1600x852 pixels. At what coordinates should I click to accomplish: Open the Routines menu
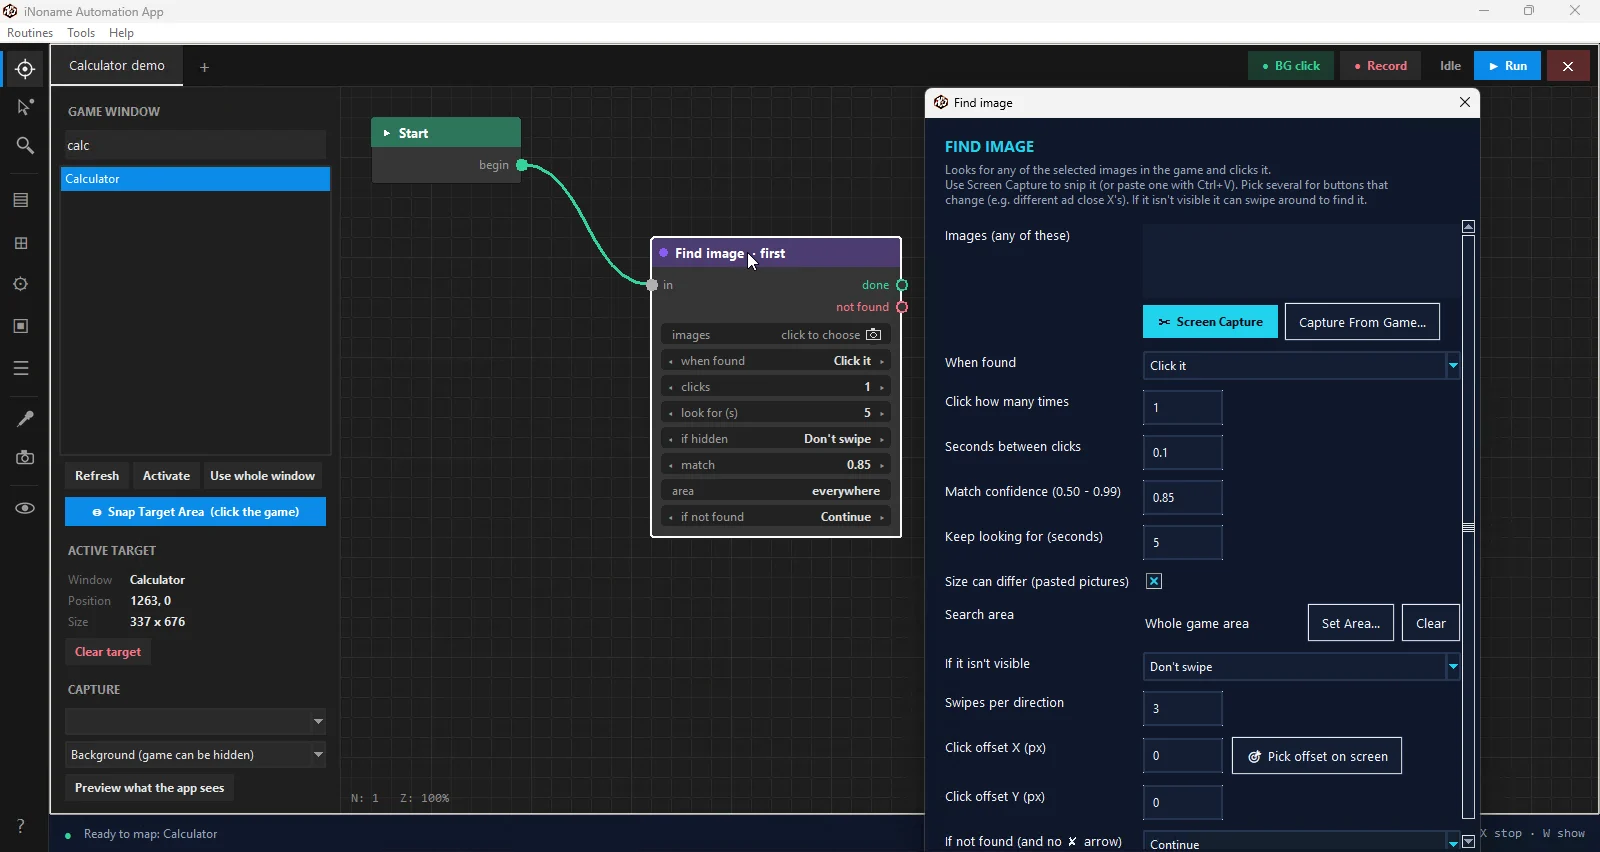pyautogui.click(x=30, y=33)
